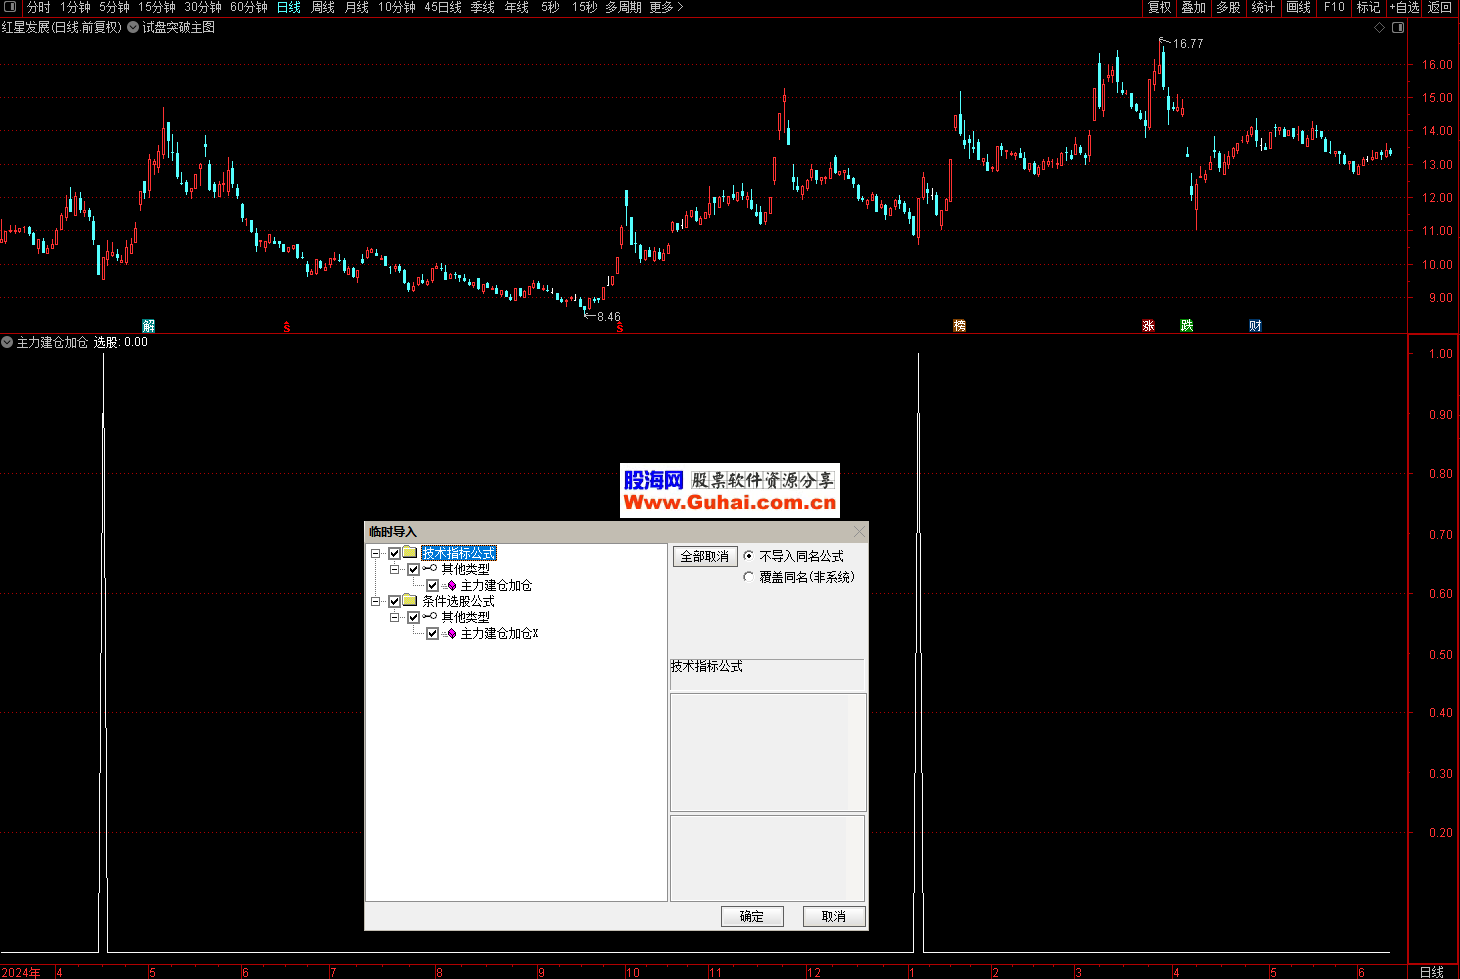The image size is (1460, 979).
Task: Add the stock via +自选
Action: click(x=1405, y=7)
